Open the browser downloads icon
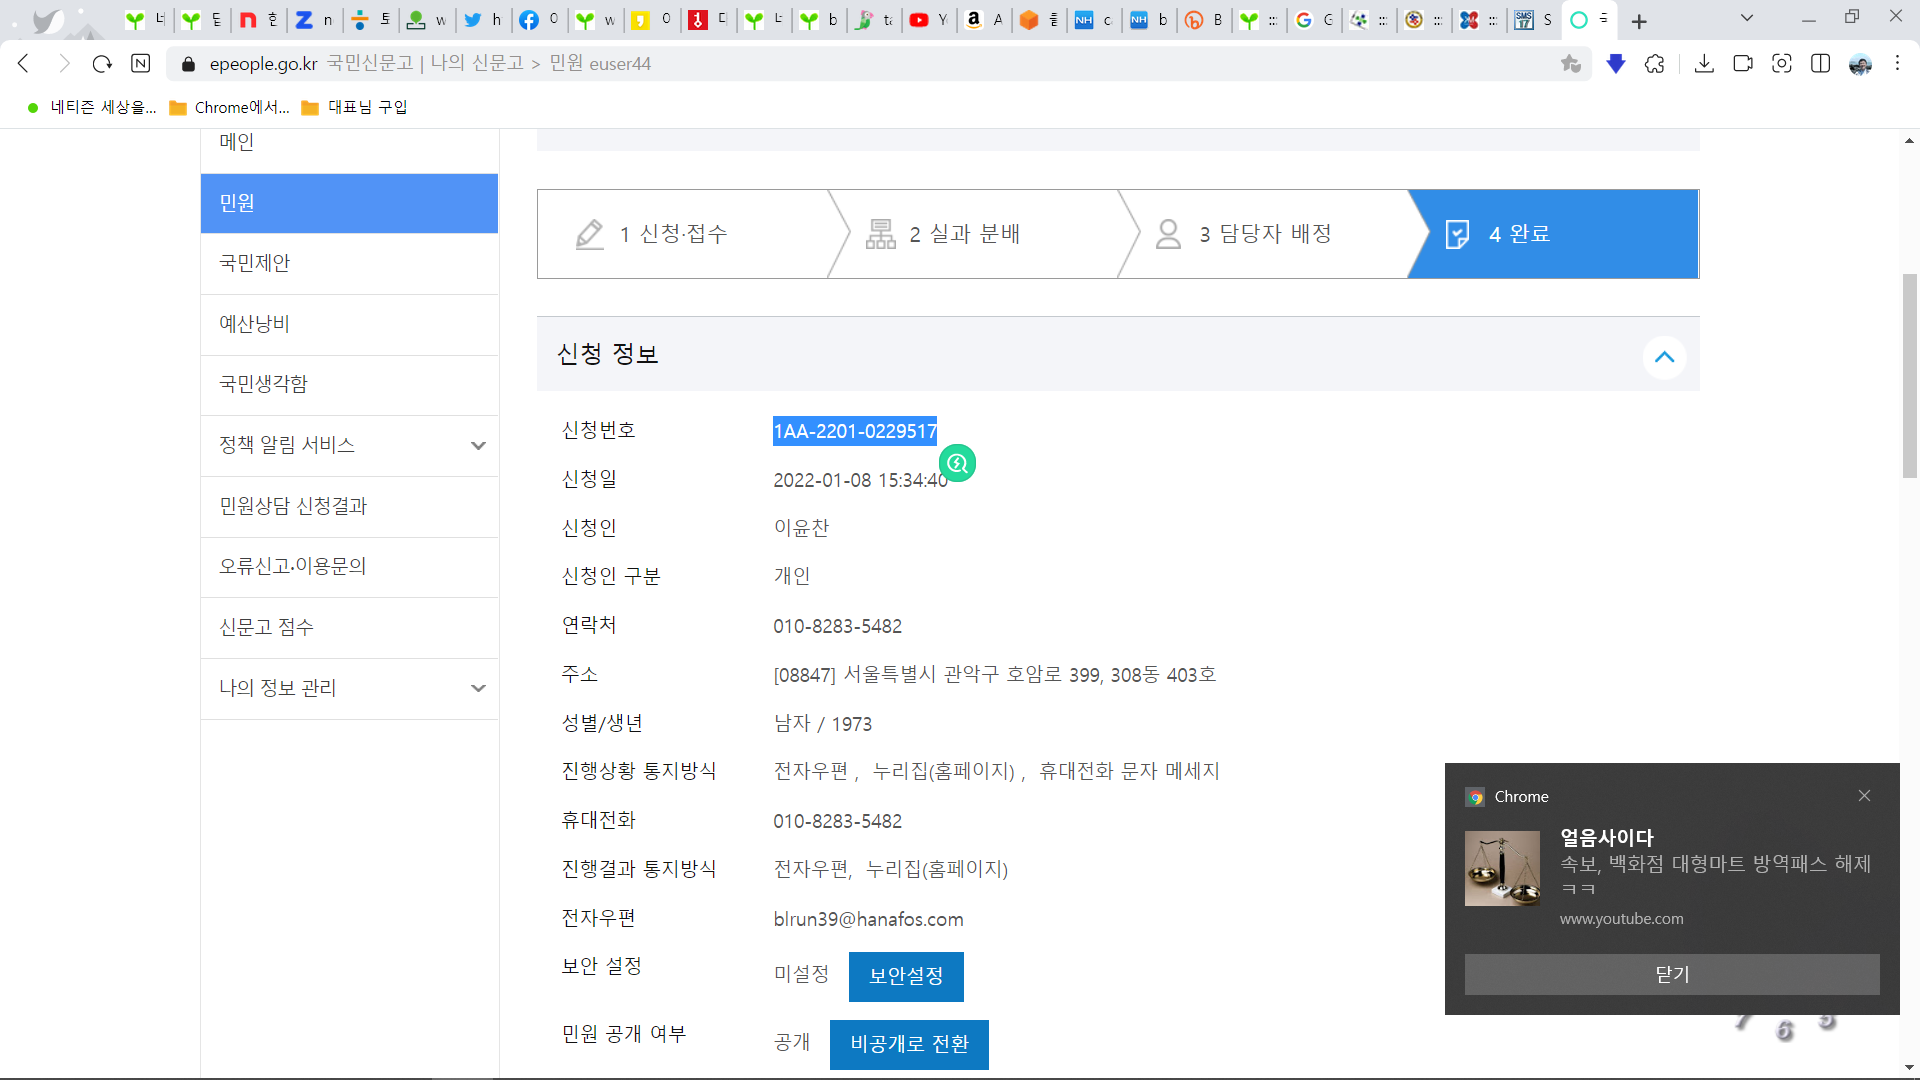Screen dimensions: 1920x1080 [x=1705, y=64]
